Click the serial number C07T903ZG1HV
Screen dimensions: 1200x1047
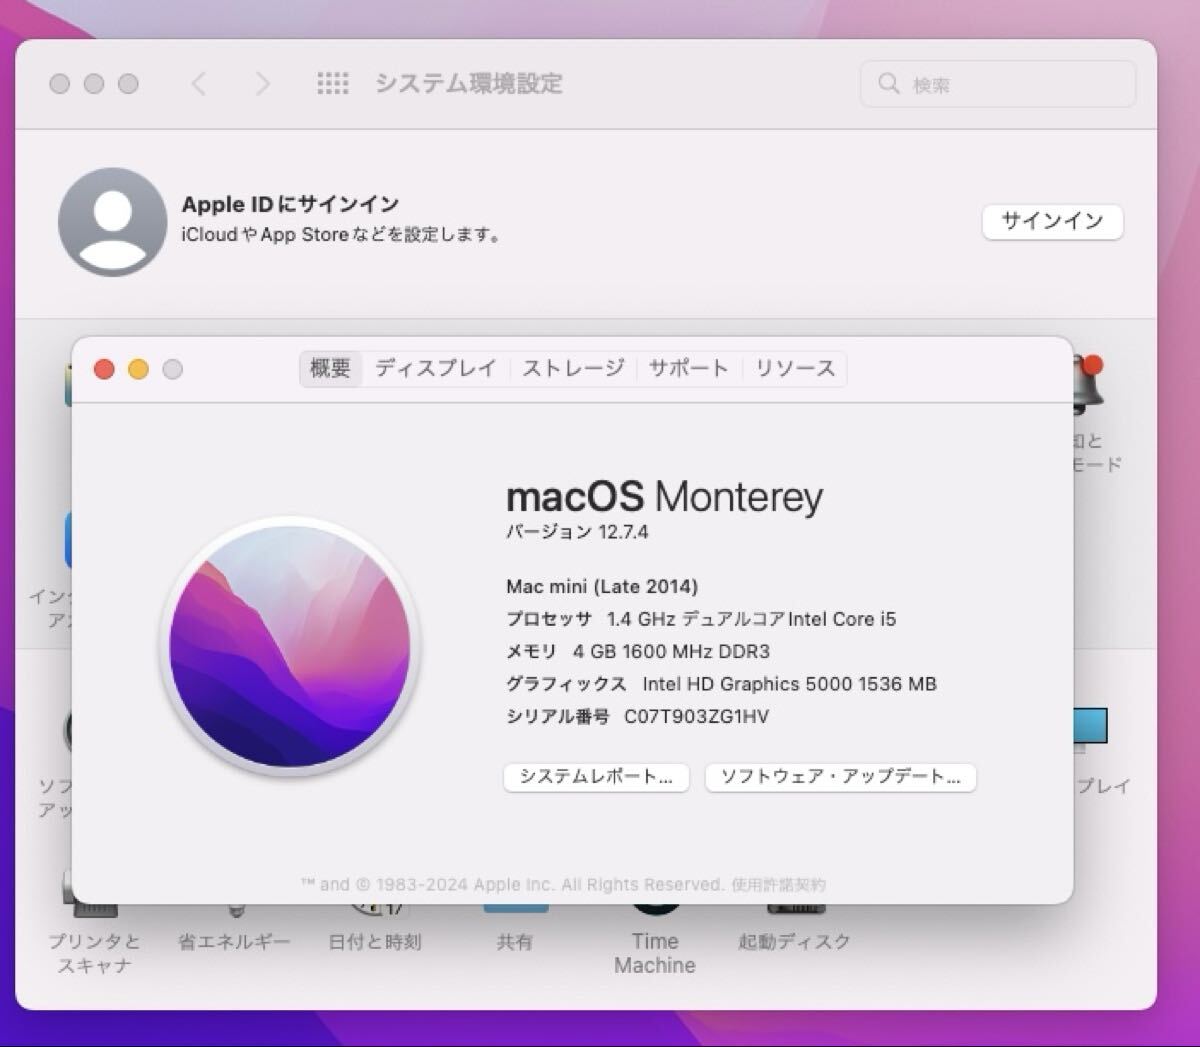tap(697, 716)
